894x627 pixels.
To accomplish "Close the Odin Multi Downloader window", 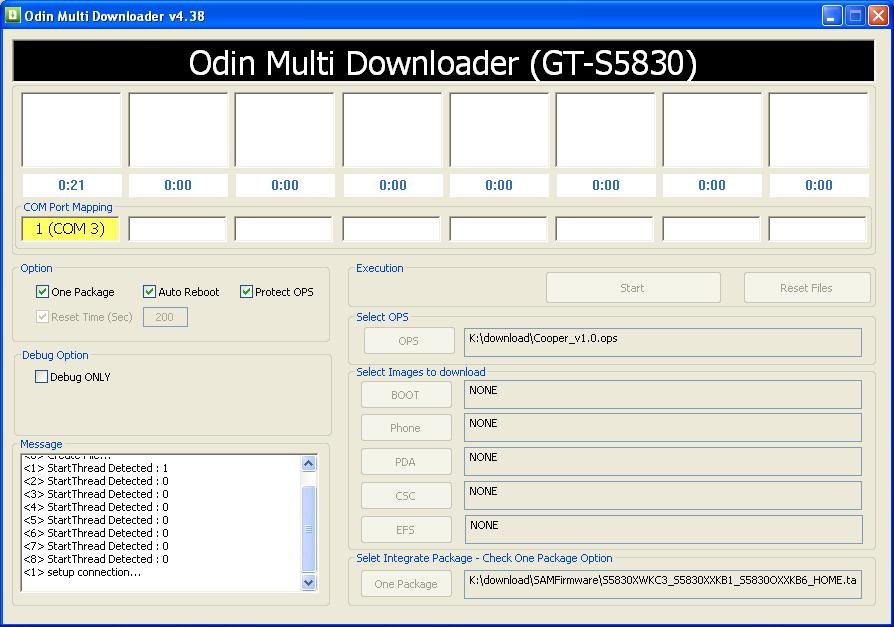I will pos(878,15).
